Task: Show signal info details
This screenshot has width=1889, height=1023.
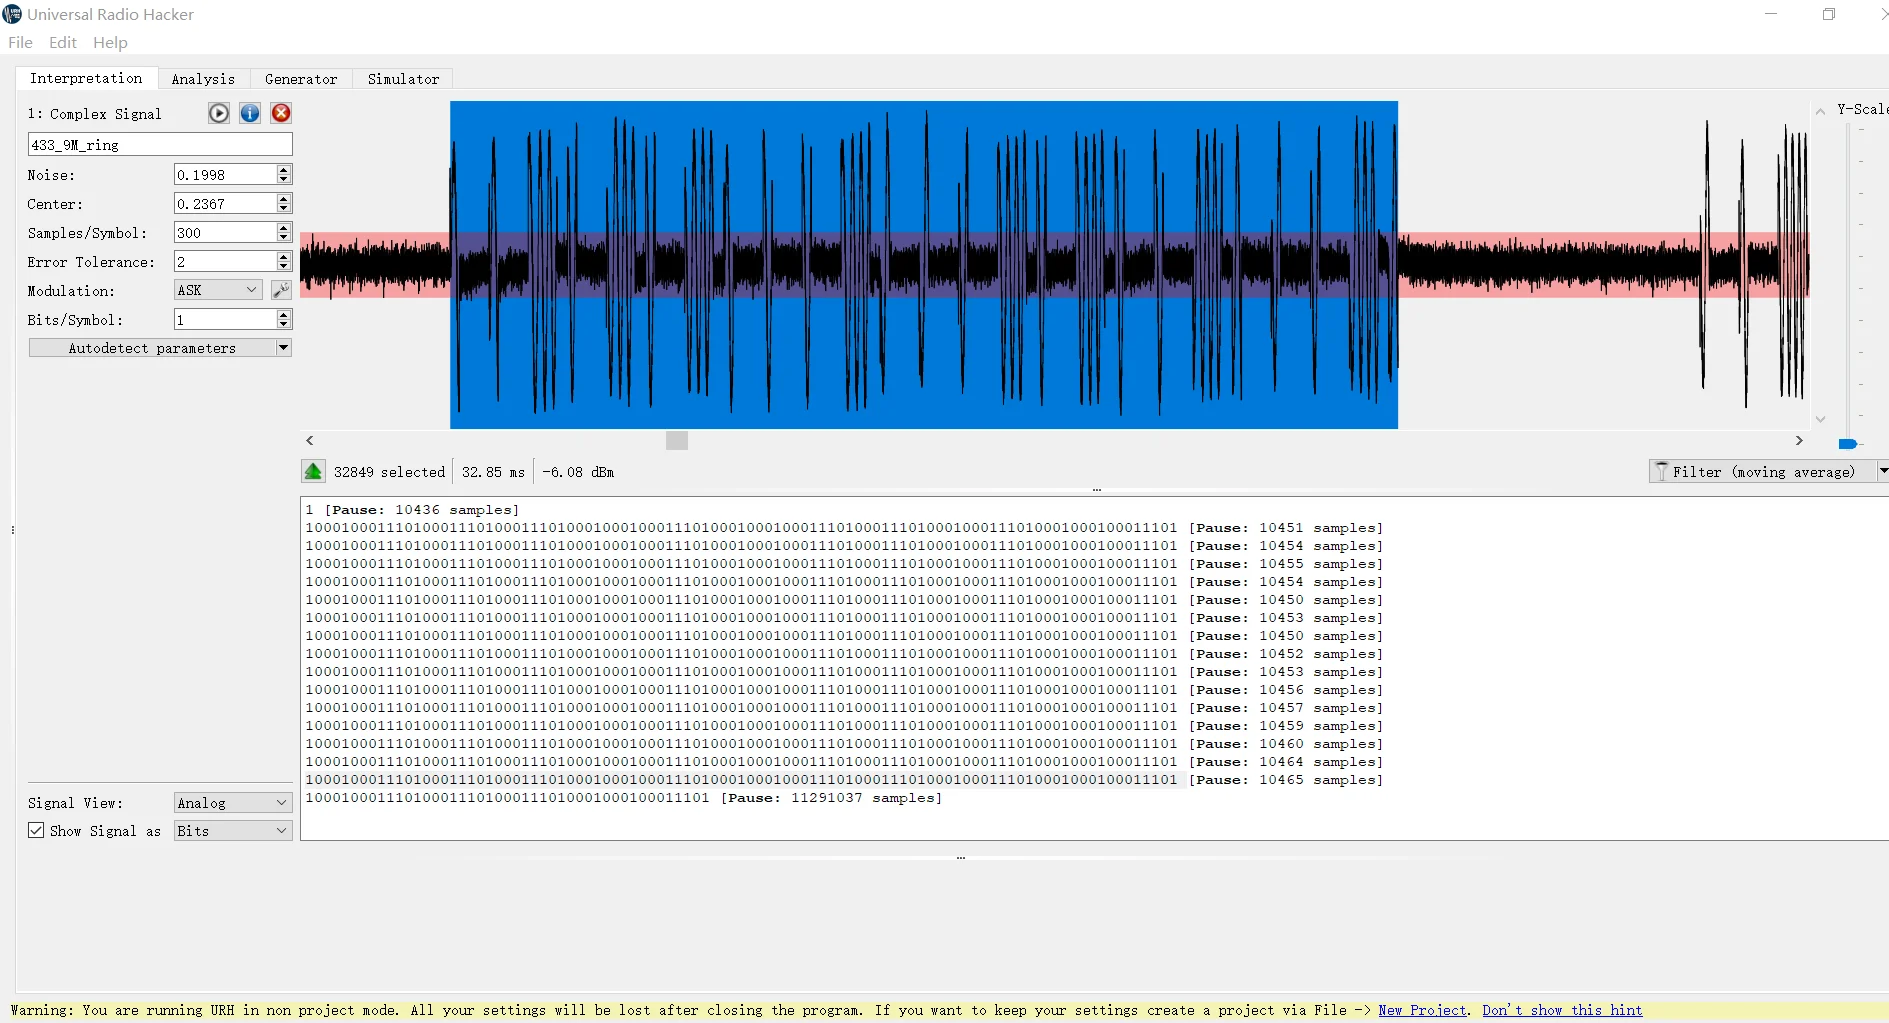Action: click(x=250, y=113)
